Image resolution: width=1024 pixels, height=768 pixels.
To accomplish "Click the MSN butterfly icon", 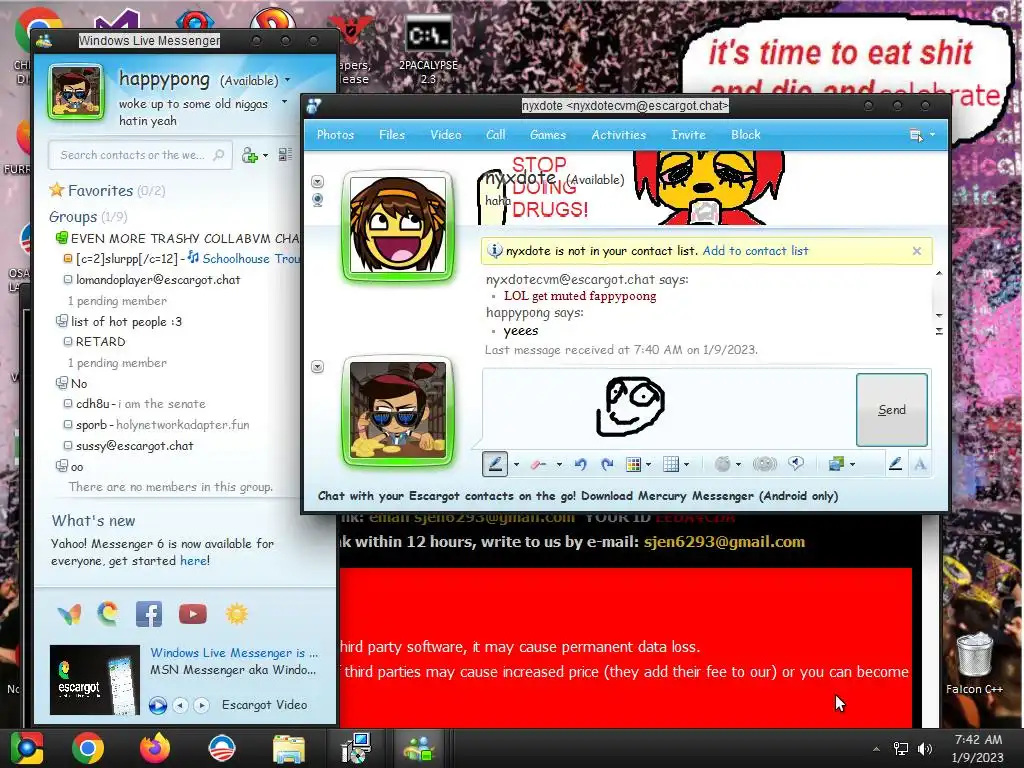I will (69, 614).
